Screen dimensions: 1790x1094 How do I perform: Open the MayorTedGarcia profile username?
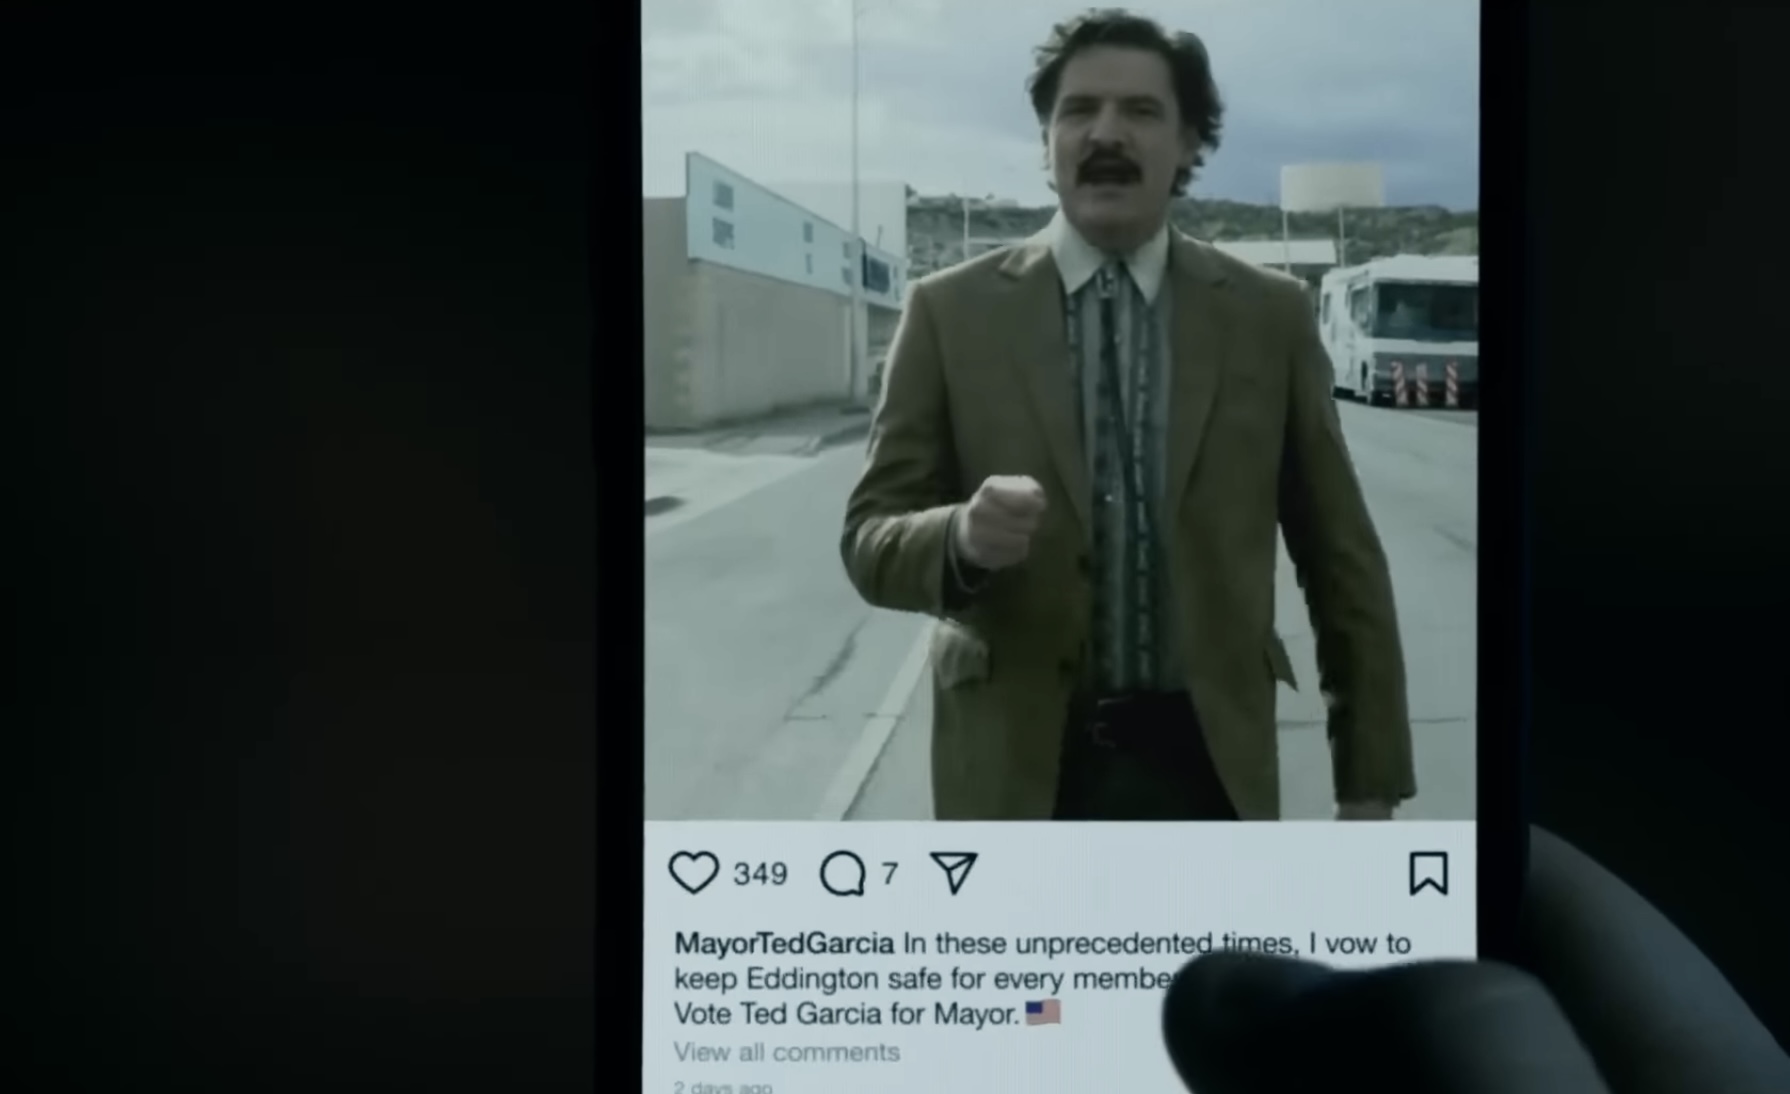coord(784,943)
